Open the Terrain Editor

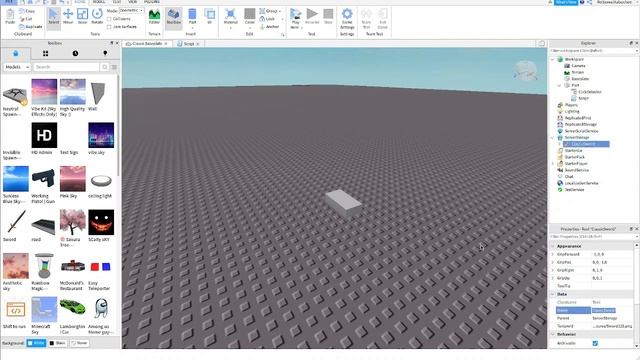coord(154,17)
